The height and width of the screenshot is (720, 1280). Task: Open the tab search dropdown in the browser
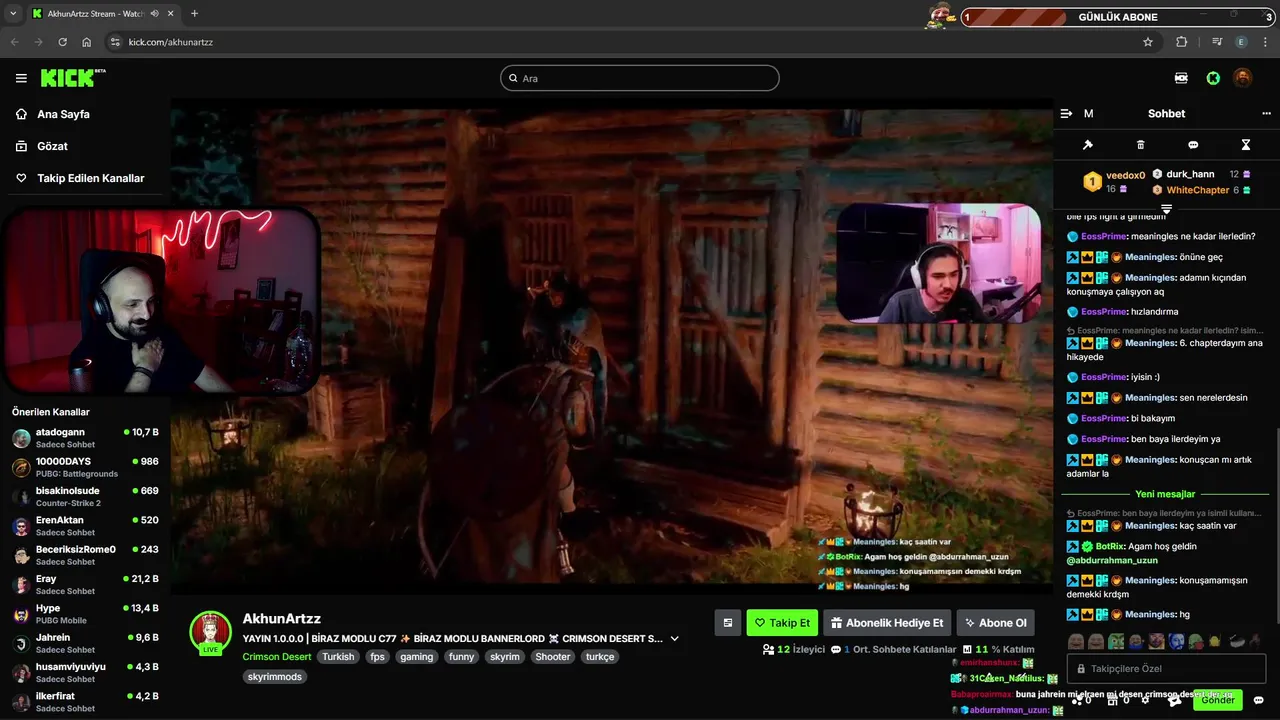tap(13, 14)
